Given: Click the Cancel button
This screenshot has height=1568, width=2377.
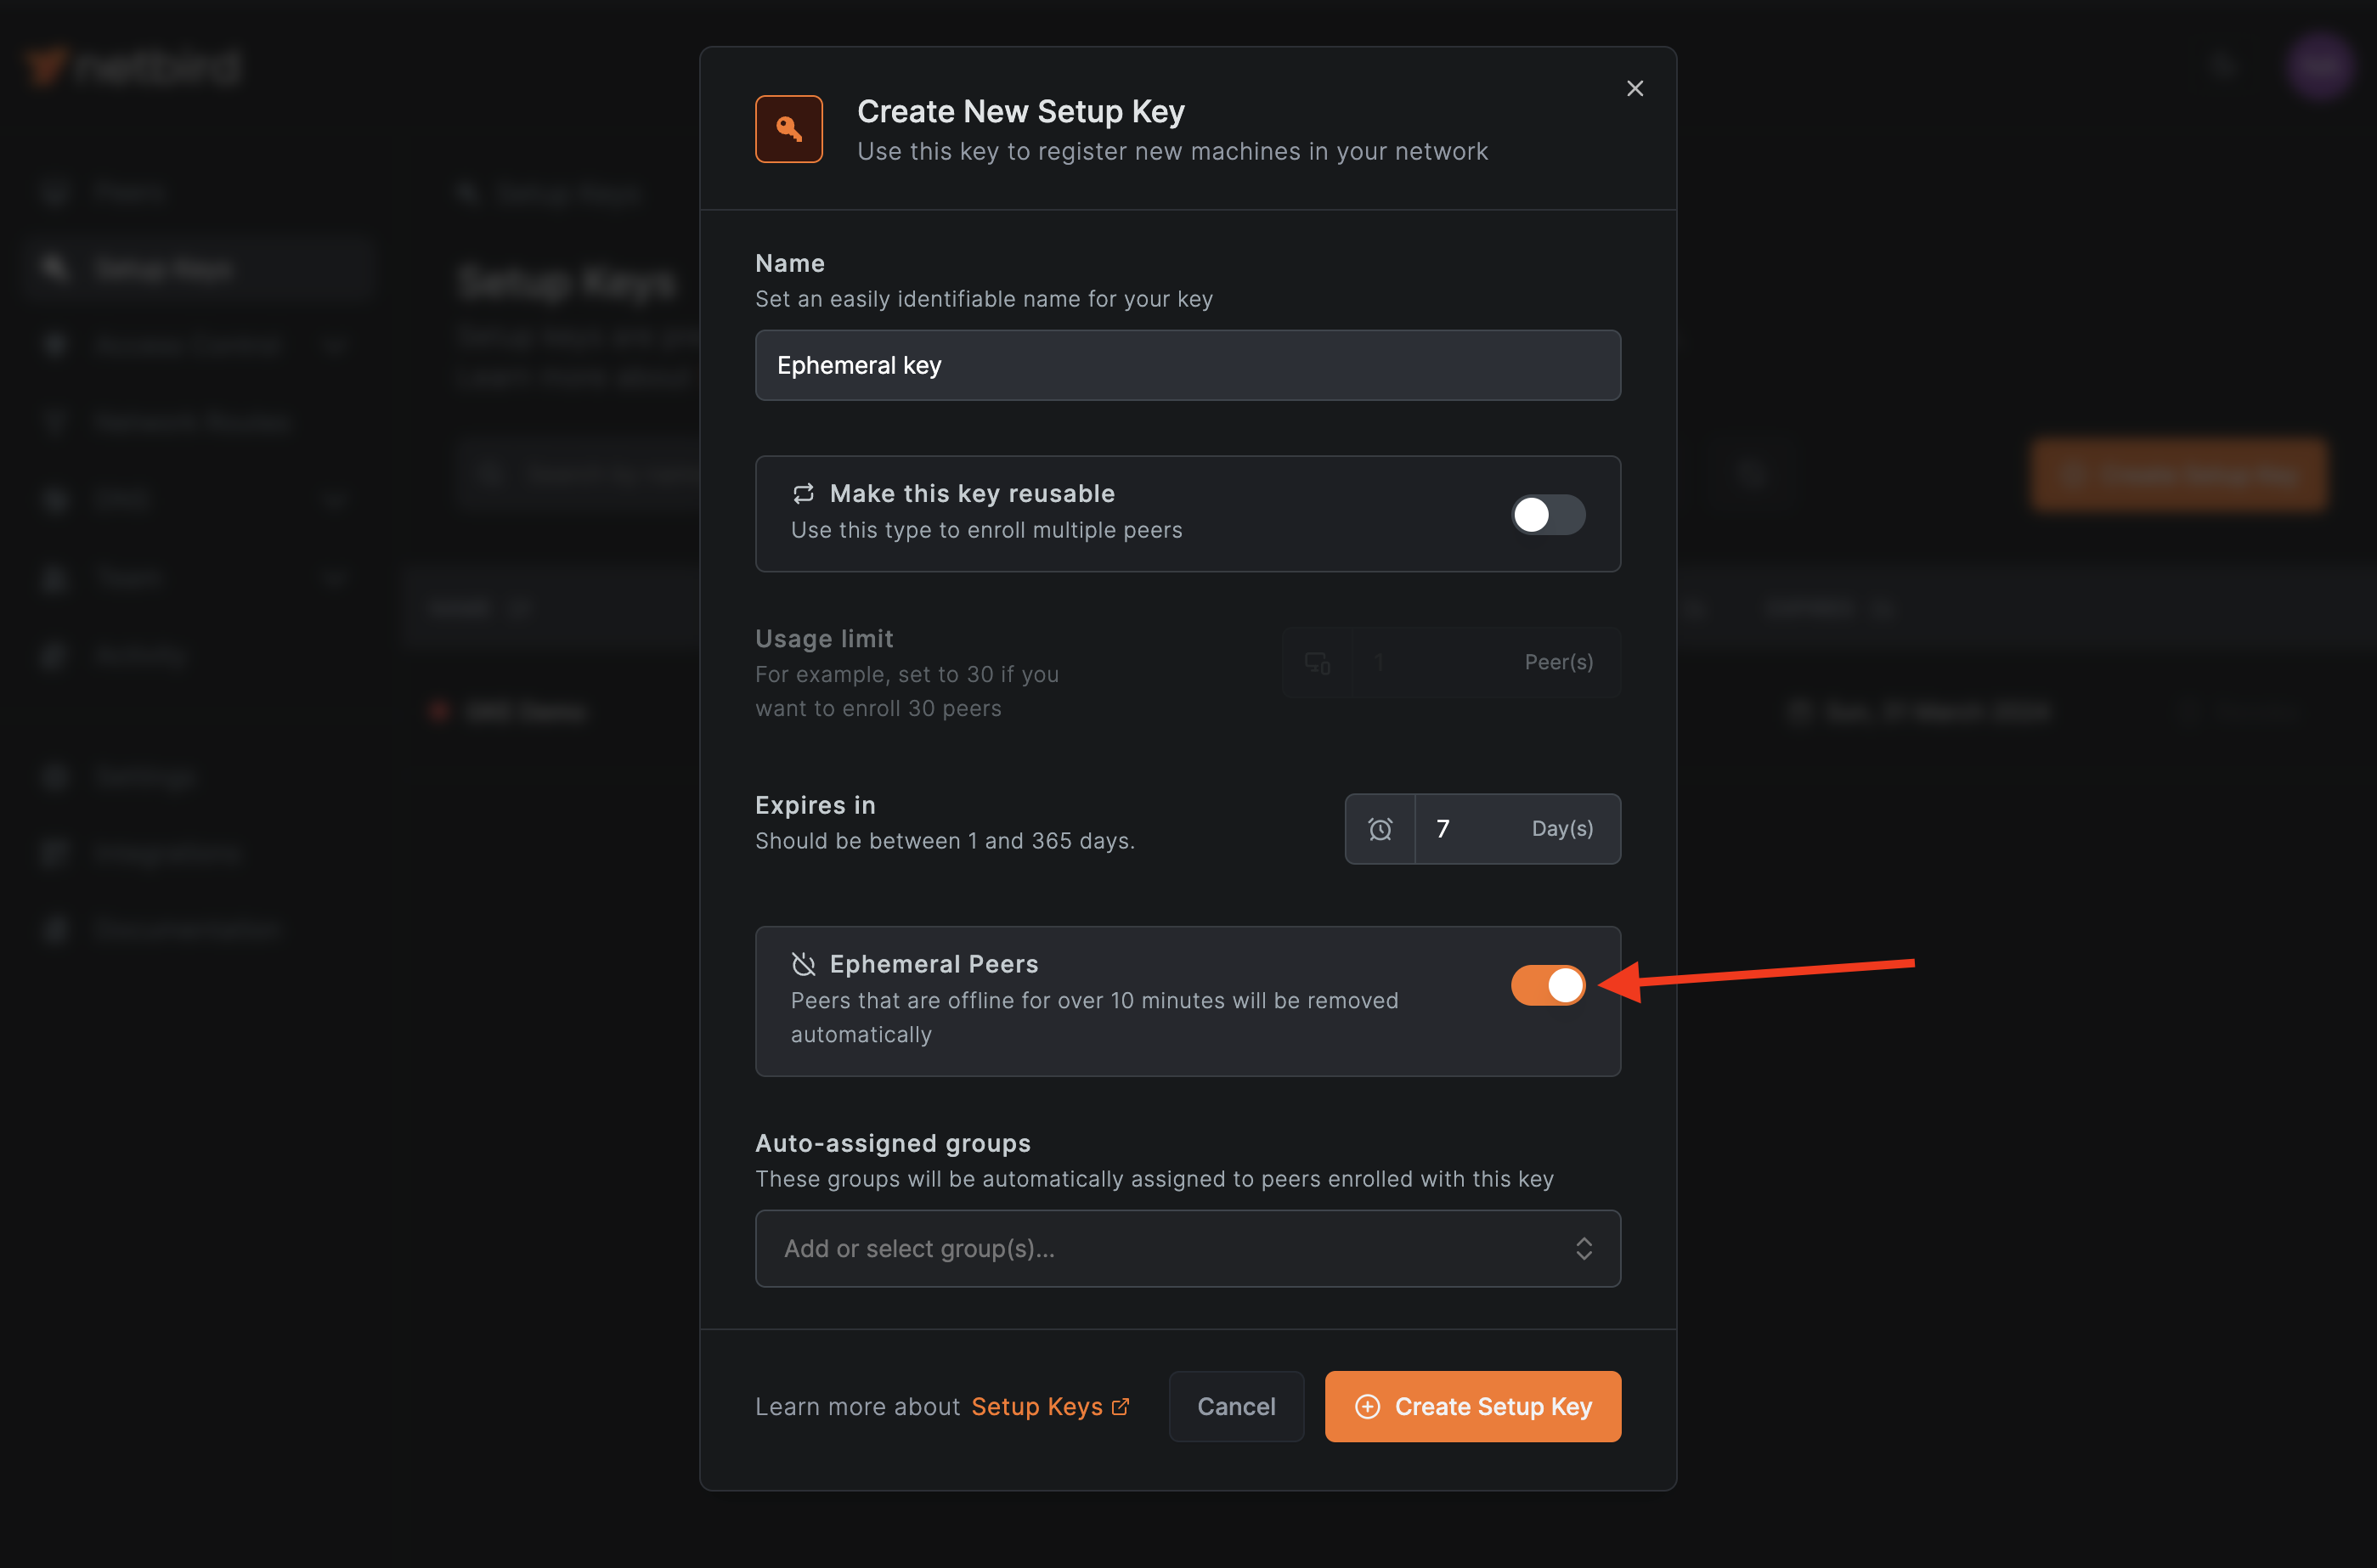Looking at the screenshot, I should [1236, 1406].
